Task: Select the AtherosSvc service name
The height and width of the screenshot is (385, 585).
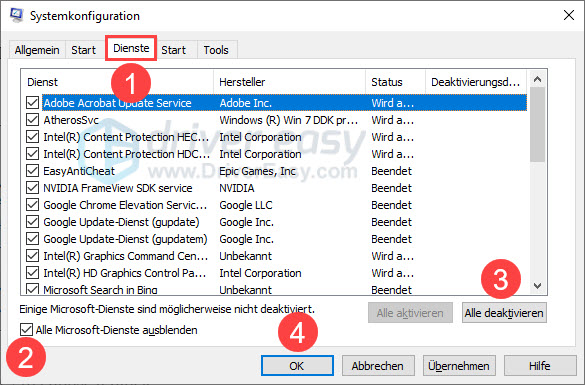Action: 71,120
